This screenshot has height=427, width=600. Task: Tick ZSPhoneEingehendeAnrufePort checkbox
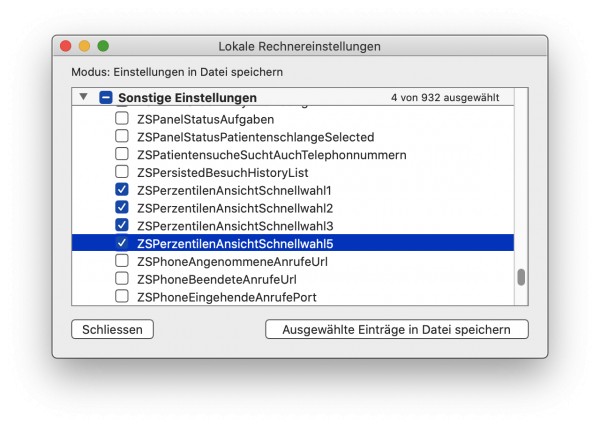pyautogui.click(x=122, y=296)
